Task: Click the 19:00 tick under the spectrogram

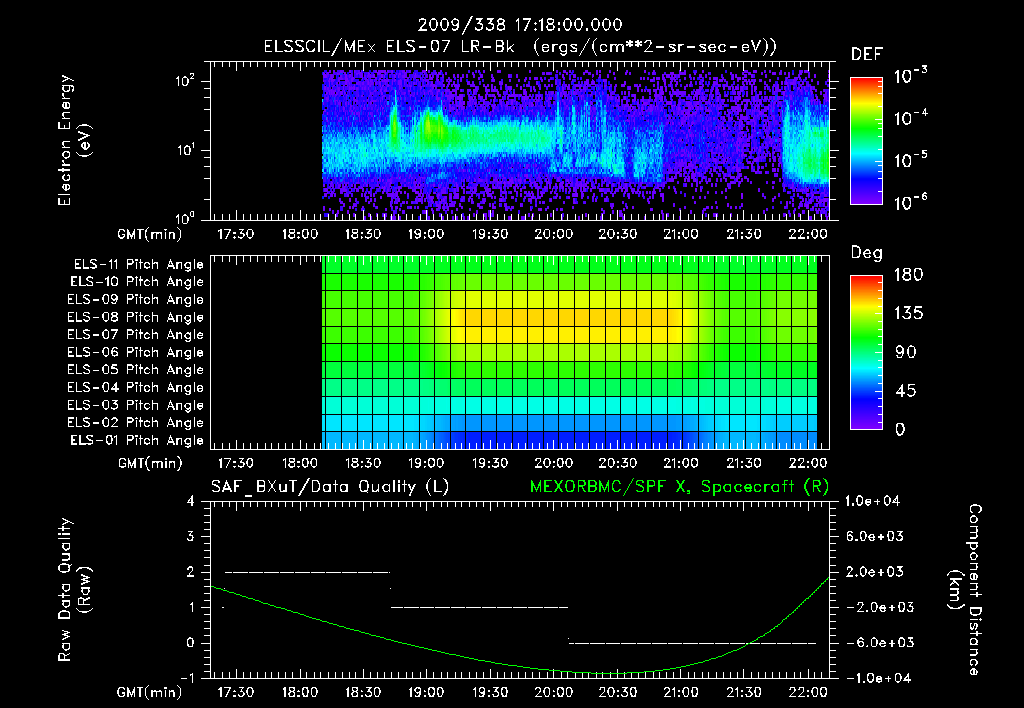Action: (x=426, y=234)
